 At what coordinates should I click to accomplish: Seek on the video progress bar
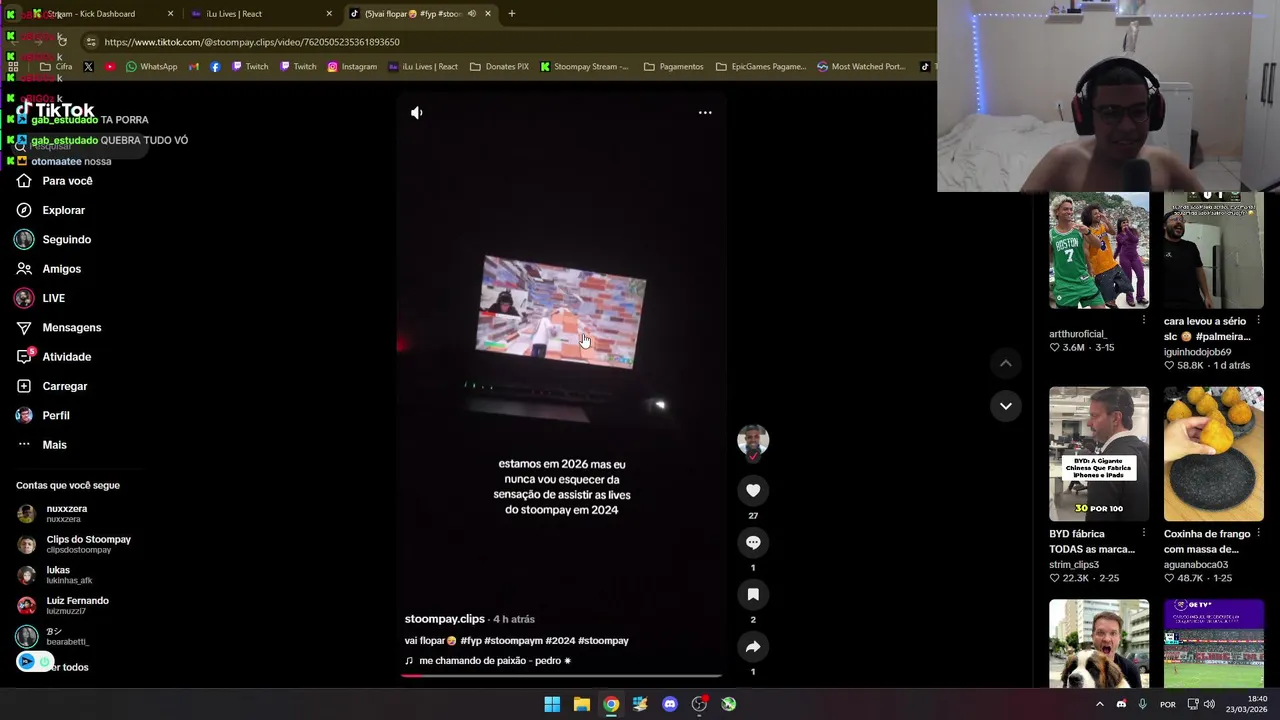tap(561, 675)
